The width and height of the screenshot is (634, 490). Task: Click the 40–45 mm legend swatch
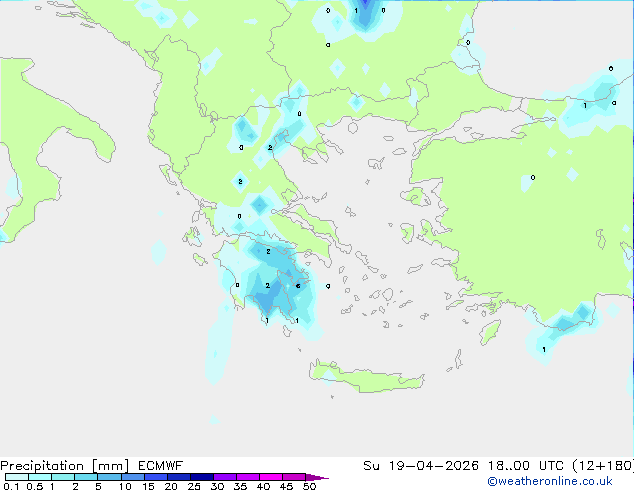click(271, 477)
